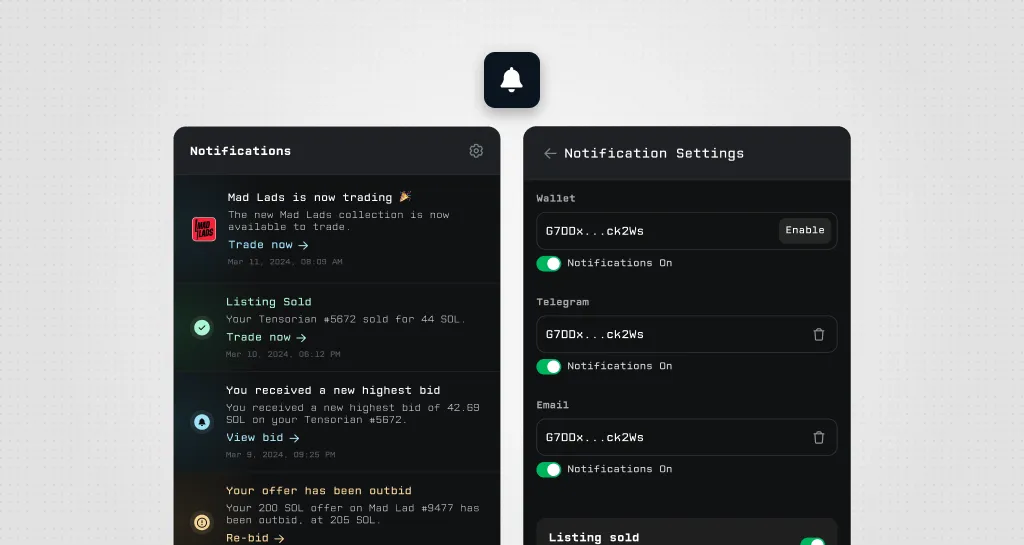Delete the Email entry with trash icon
The image size is (1024, 545).
tap(818, 437)
